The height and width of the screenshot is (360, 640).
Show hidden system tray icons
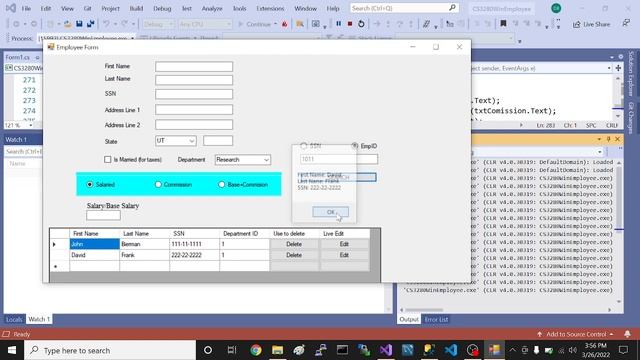click(x=513, y=350)
